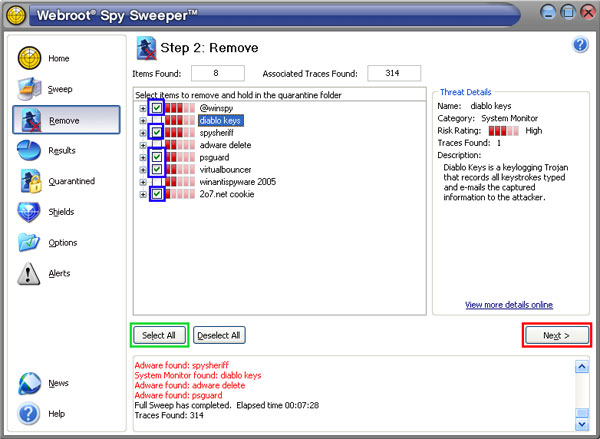
Task: Select the @winspy item name
Action: coord(216,108)
